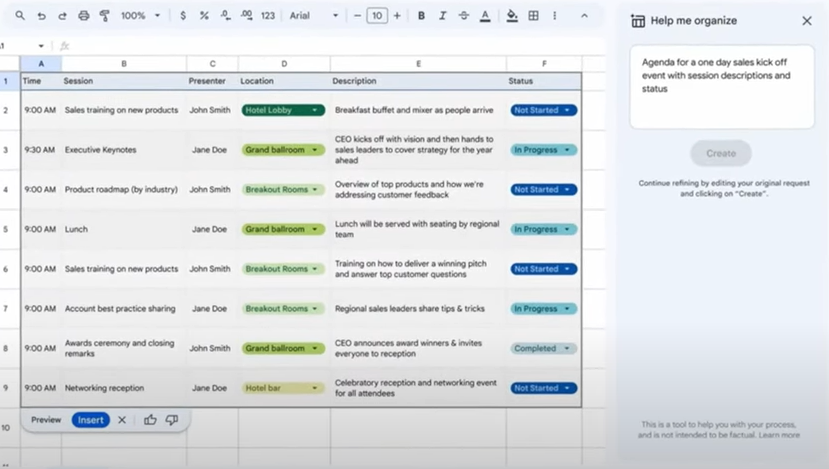
Task: Click the thumbs up feedback icon
Action: coord(150,420)
